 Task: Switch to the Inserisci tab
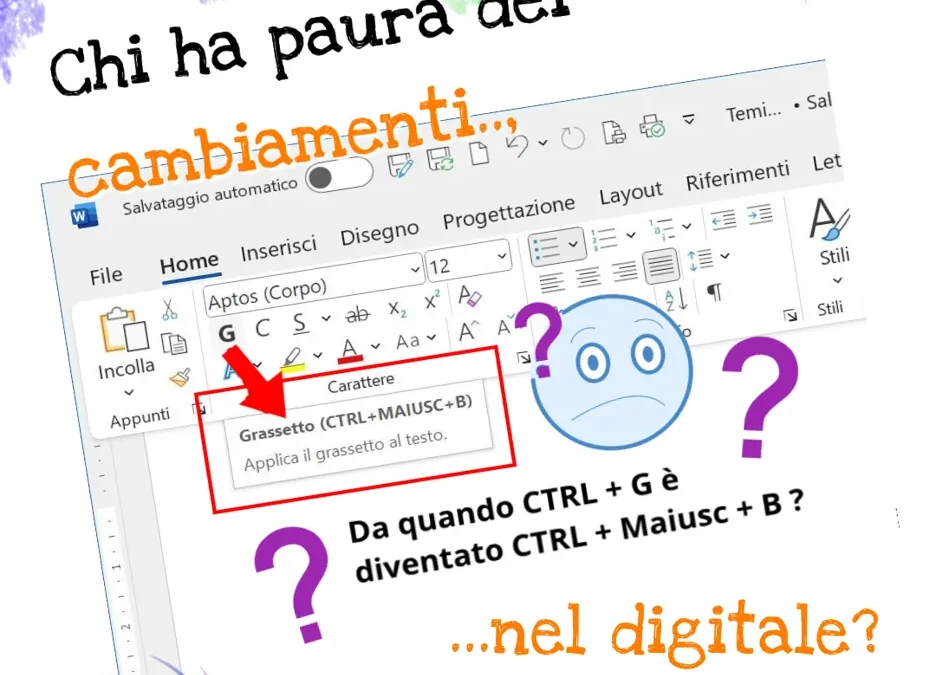point(278,248)
